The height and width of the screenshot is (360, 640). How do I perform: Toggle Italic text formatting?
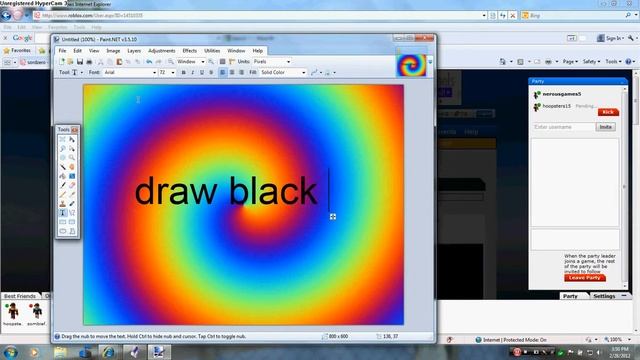coord(193,72)
